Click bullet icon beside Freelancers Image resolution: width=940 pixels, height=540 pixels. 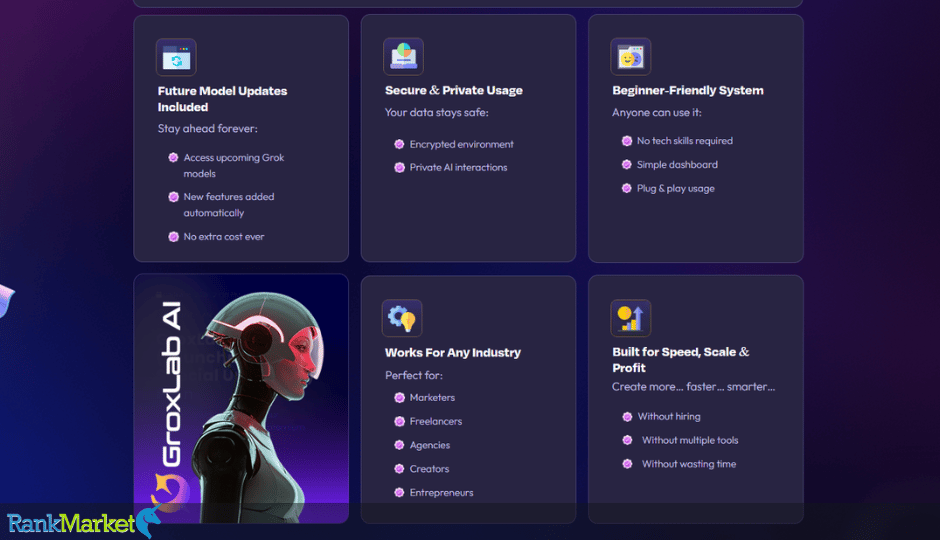pos(399,421)
